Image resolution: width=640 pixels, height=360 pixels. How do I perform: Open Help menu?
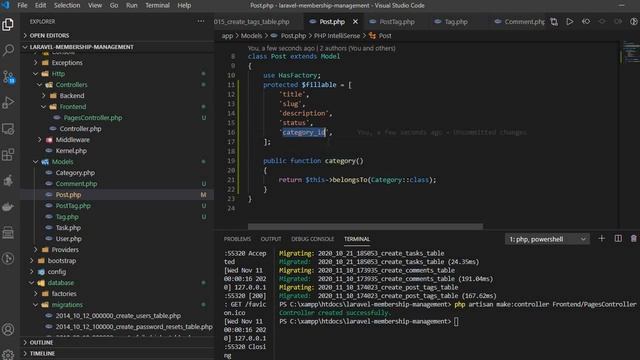[x=184, y=5]
